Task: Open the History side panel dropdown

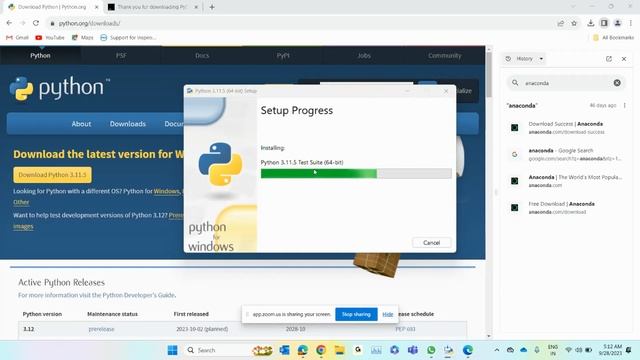Action: click(x=524, y=59)
